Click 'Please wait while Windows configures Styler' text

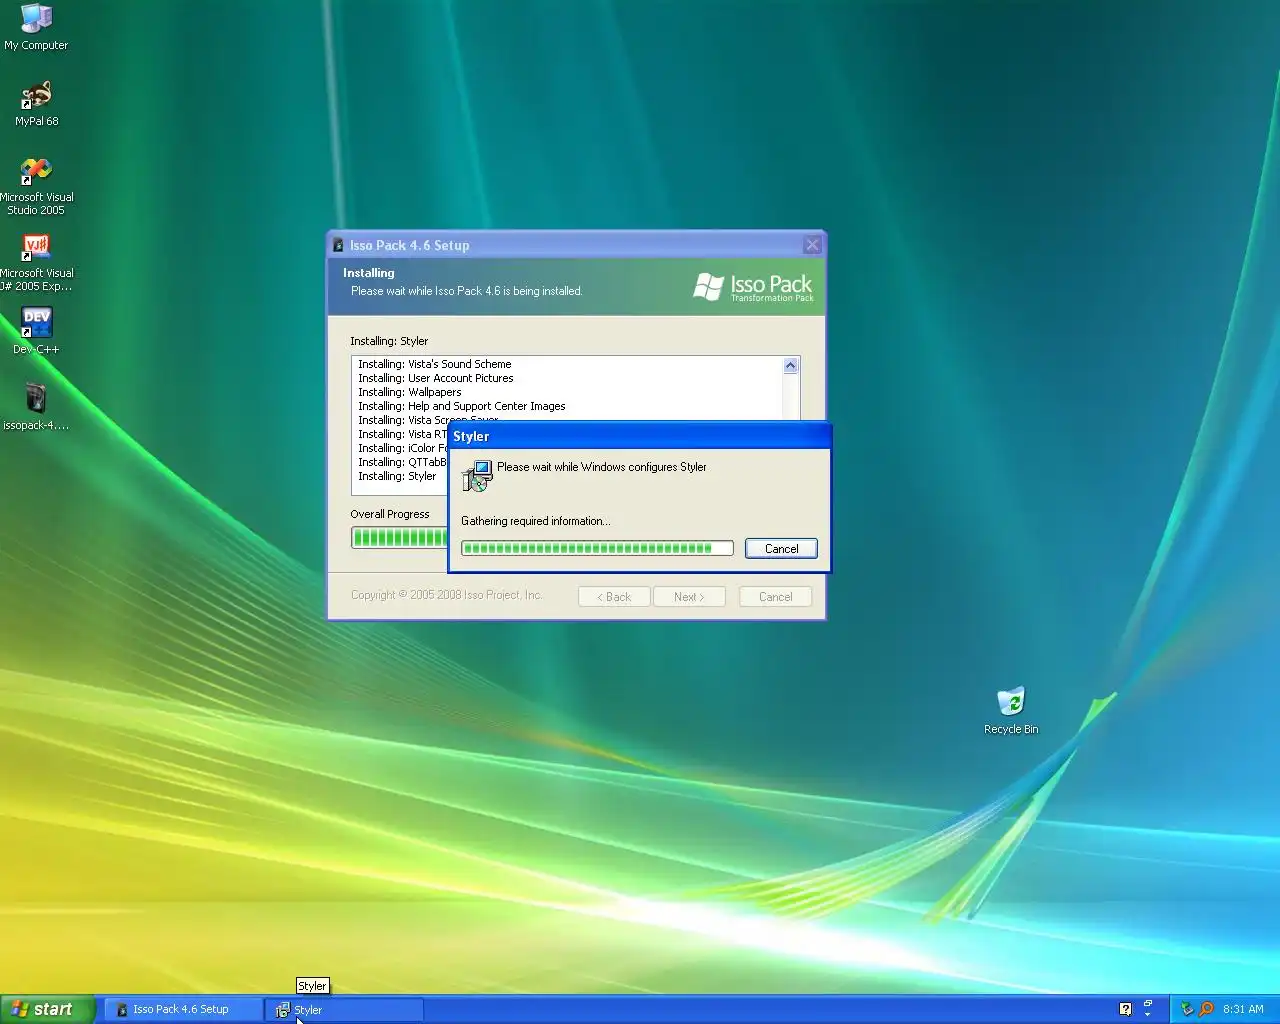[602, 467]
